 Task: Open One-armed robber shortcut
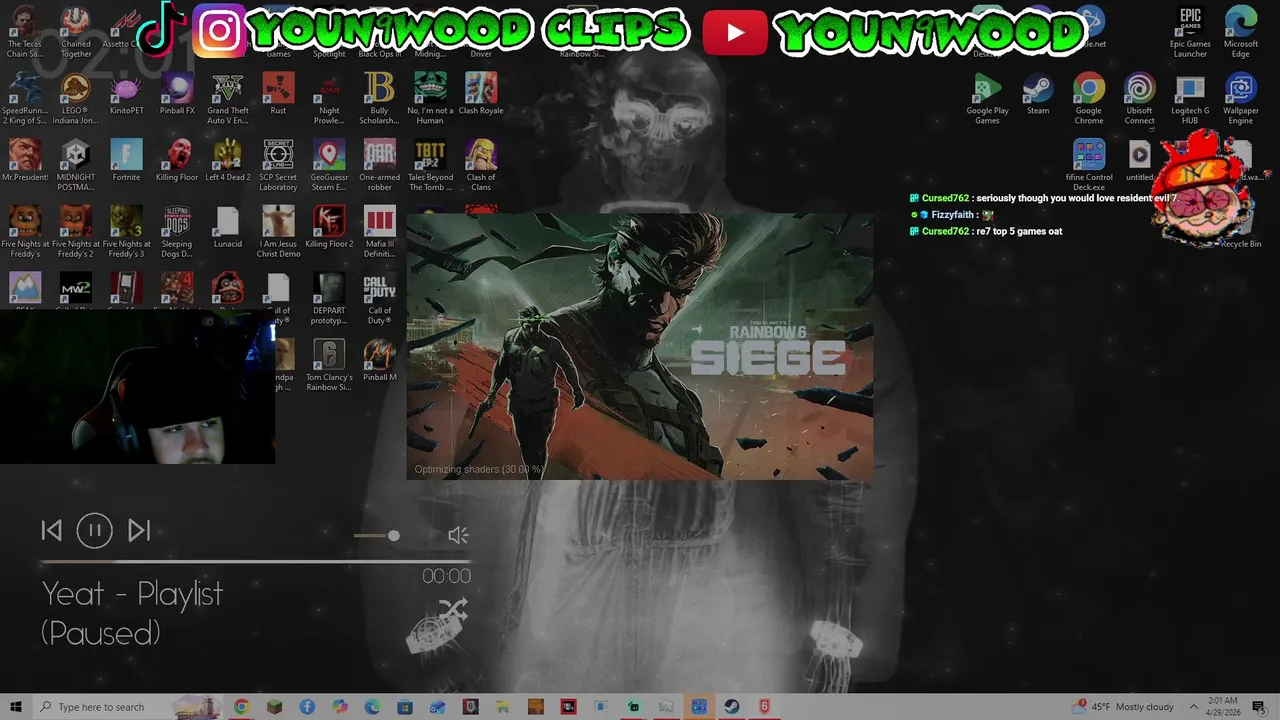[x=379, y=166]
